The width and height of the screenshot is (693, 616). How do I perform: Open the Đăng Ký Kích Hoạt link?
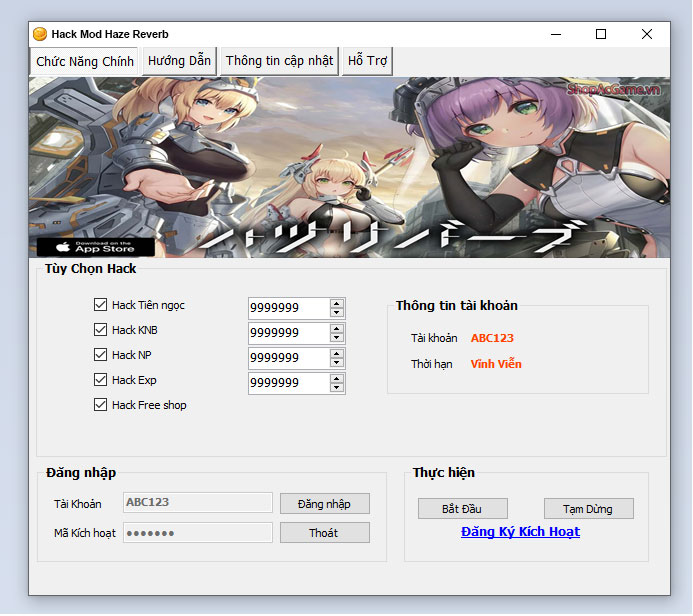(x=520, y=532)
